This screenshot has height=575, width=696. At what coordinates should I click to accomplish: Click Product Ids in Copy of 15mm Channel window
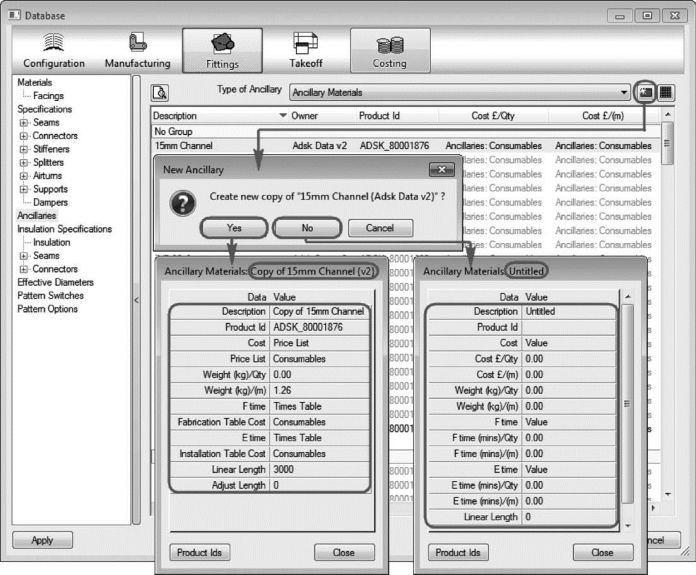pyautogui.click(x=200, y=552)
